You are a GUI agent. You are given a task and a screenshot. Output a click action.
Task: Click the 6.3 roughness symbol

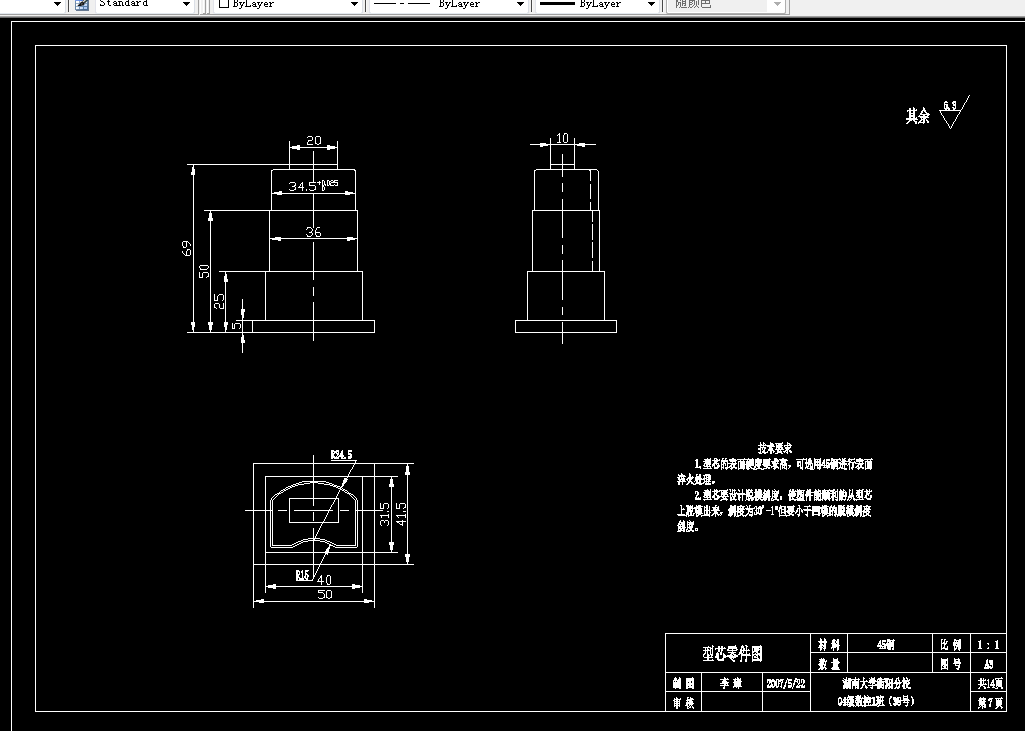point(954,112)
